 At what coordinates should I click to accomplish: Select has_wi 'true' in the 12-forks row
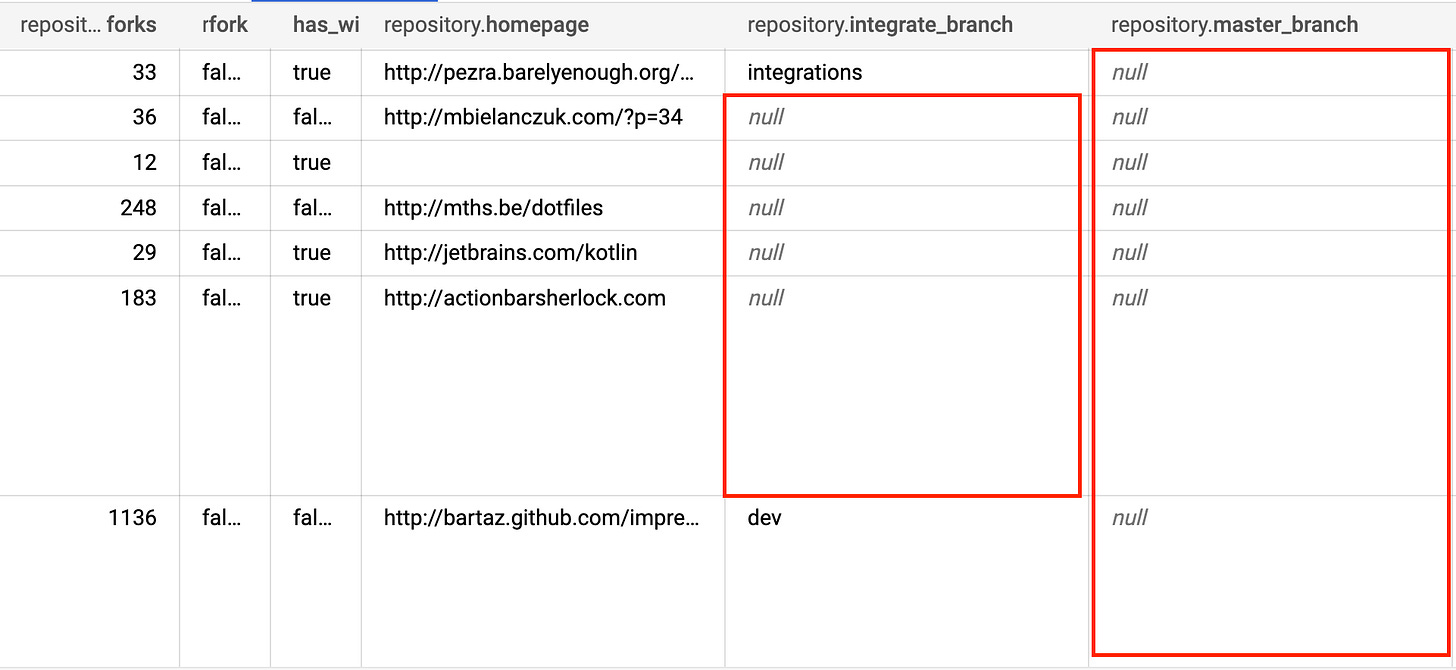tap(312, 162)
